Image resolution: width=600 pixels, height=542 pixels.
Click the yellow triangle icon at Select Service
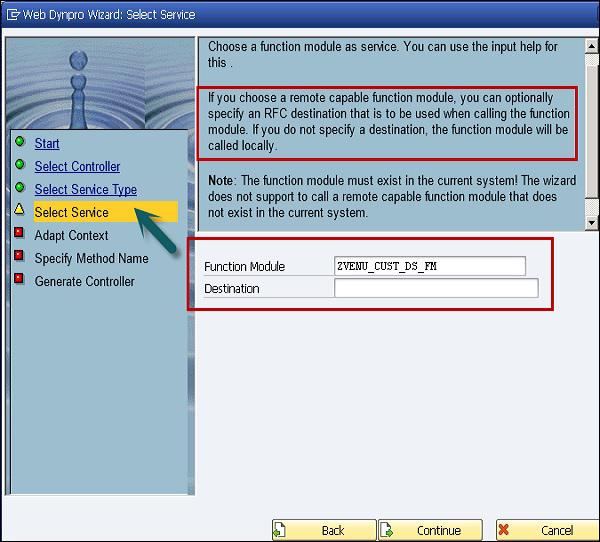tap(19, 209)
